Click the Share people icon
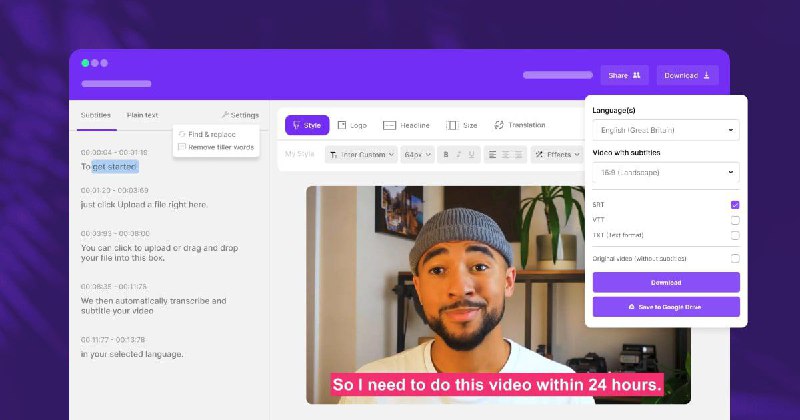 636,75
